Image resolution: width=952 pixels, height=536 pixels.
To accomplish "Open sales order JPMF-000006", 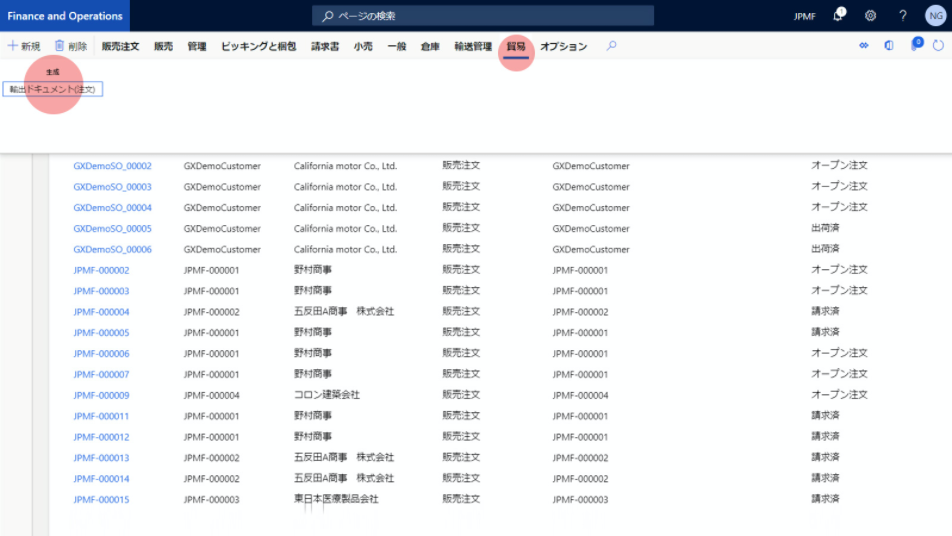I will pos(101,353).
